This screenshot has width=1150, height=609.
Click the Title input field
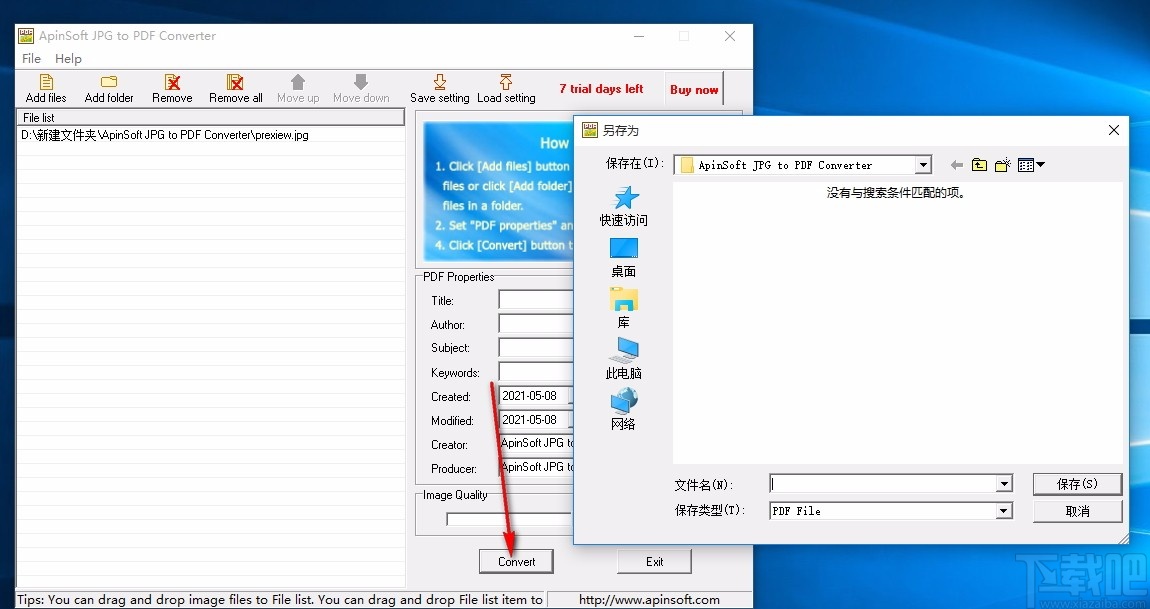tap(535, 300)
